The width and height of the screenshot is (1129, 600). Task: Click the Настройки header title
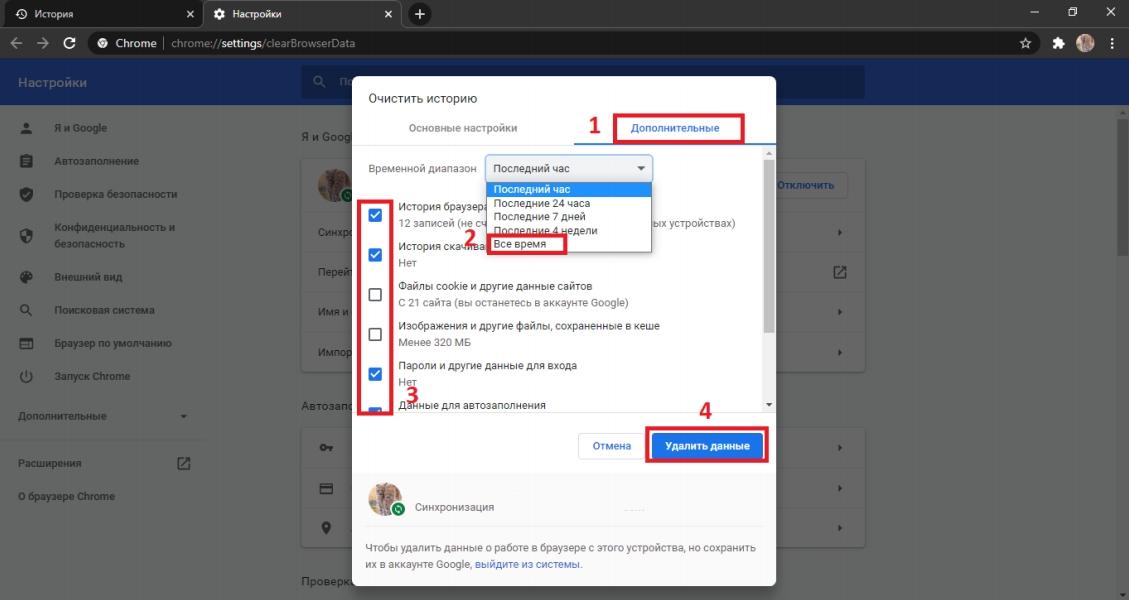[53, 83]
